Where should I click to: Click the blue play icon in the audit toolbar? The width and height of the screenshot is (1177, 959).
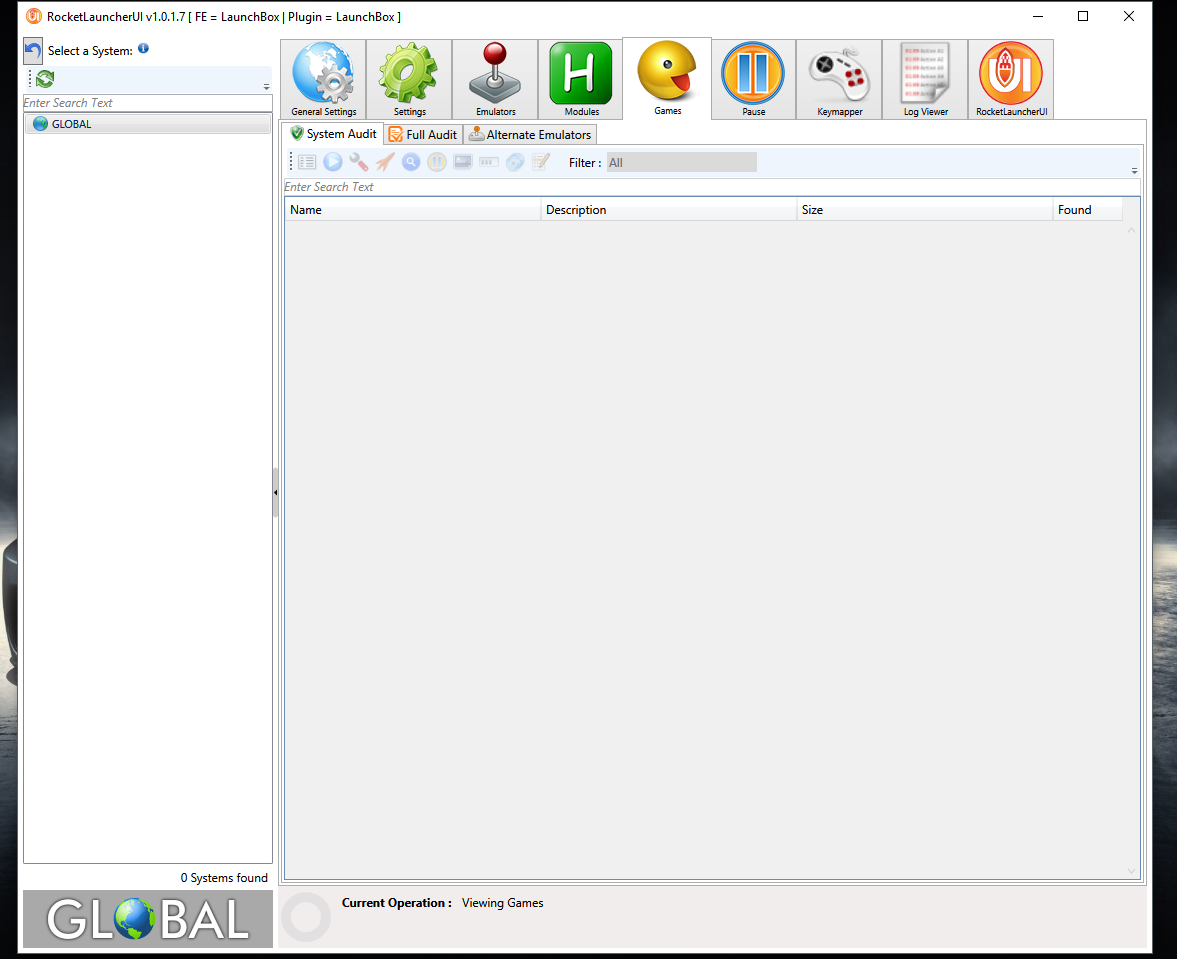click(333, 162)
